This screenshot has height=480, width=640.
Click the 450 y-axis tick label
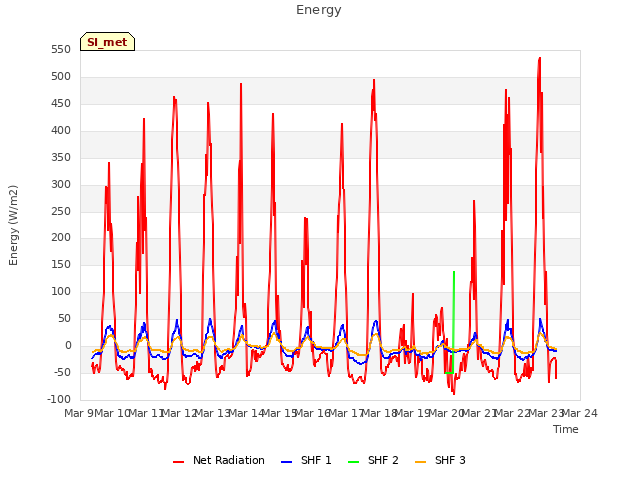[x=61, y=104]
